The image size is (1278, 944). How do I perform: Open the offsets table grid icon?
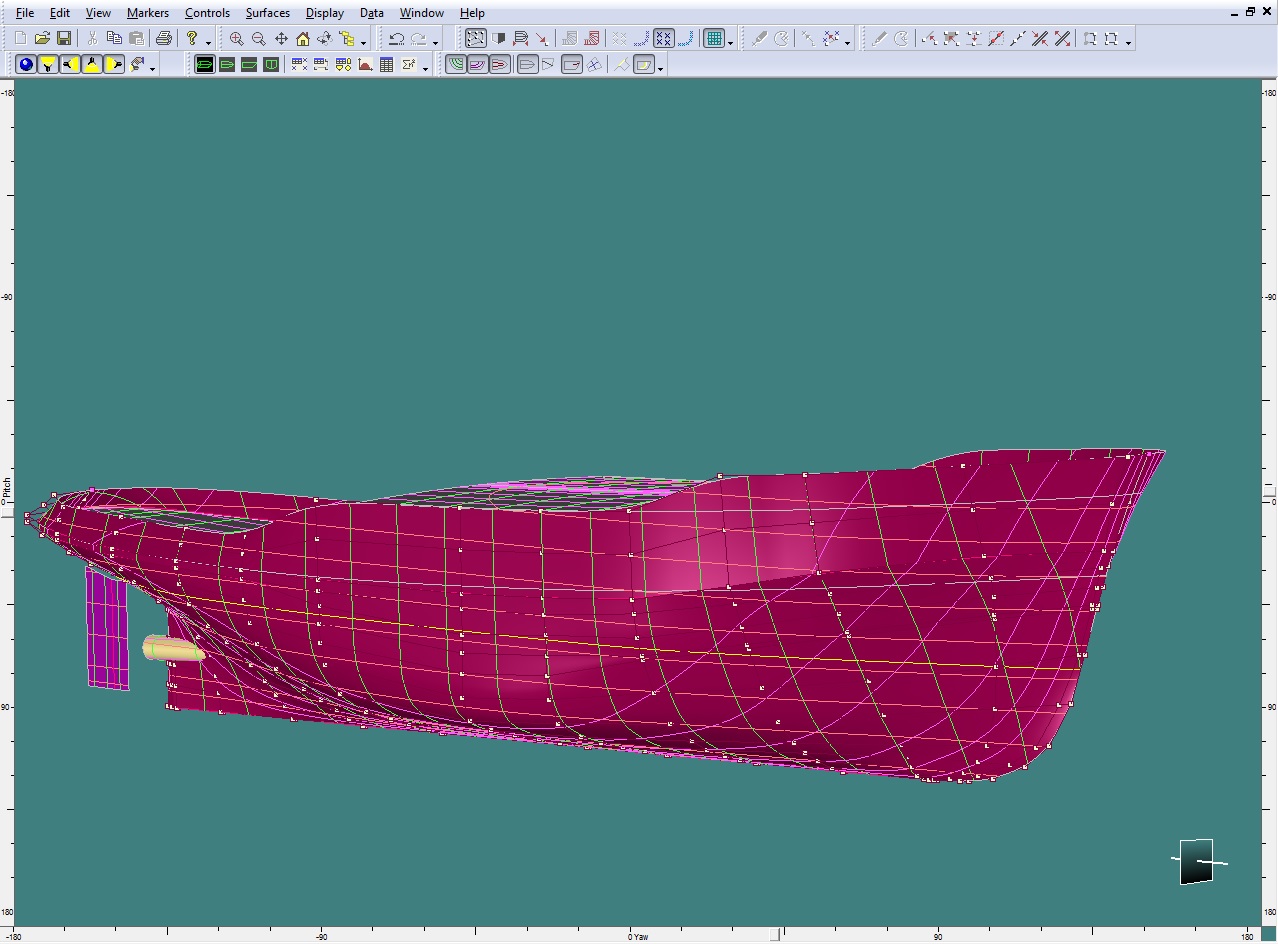coord(387,65)
